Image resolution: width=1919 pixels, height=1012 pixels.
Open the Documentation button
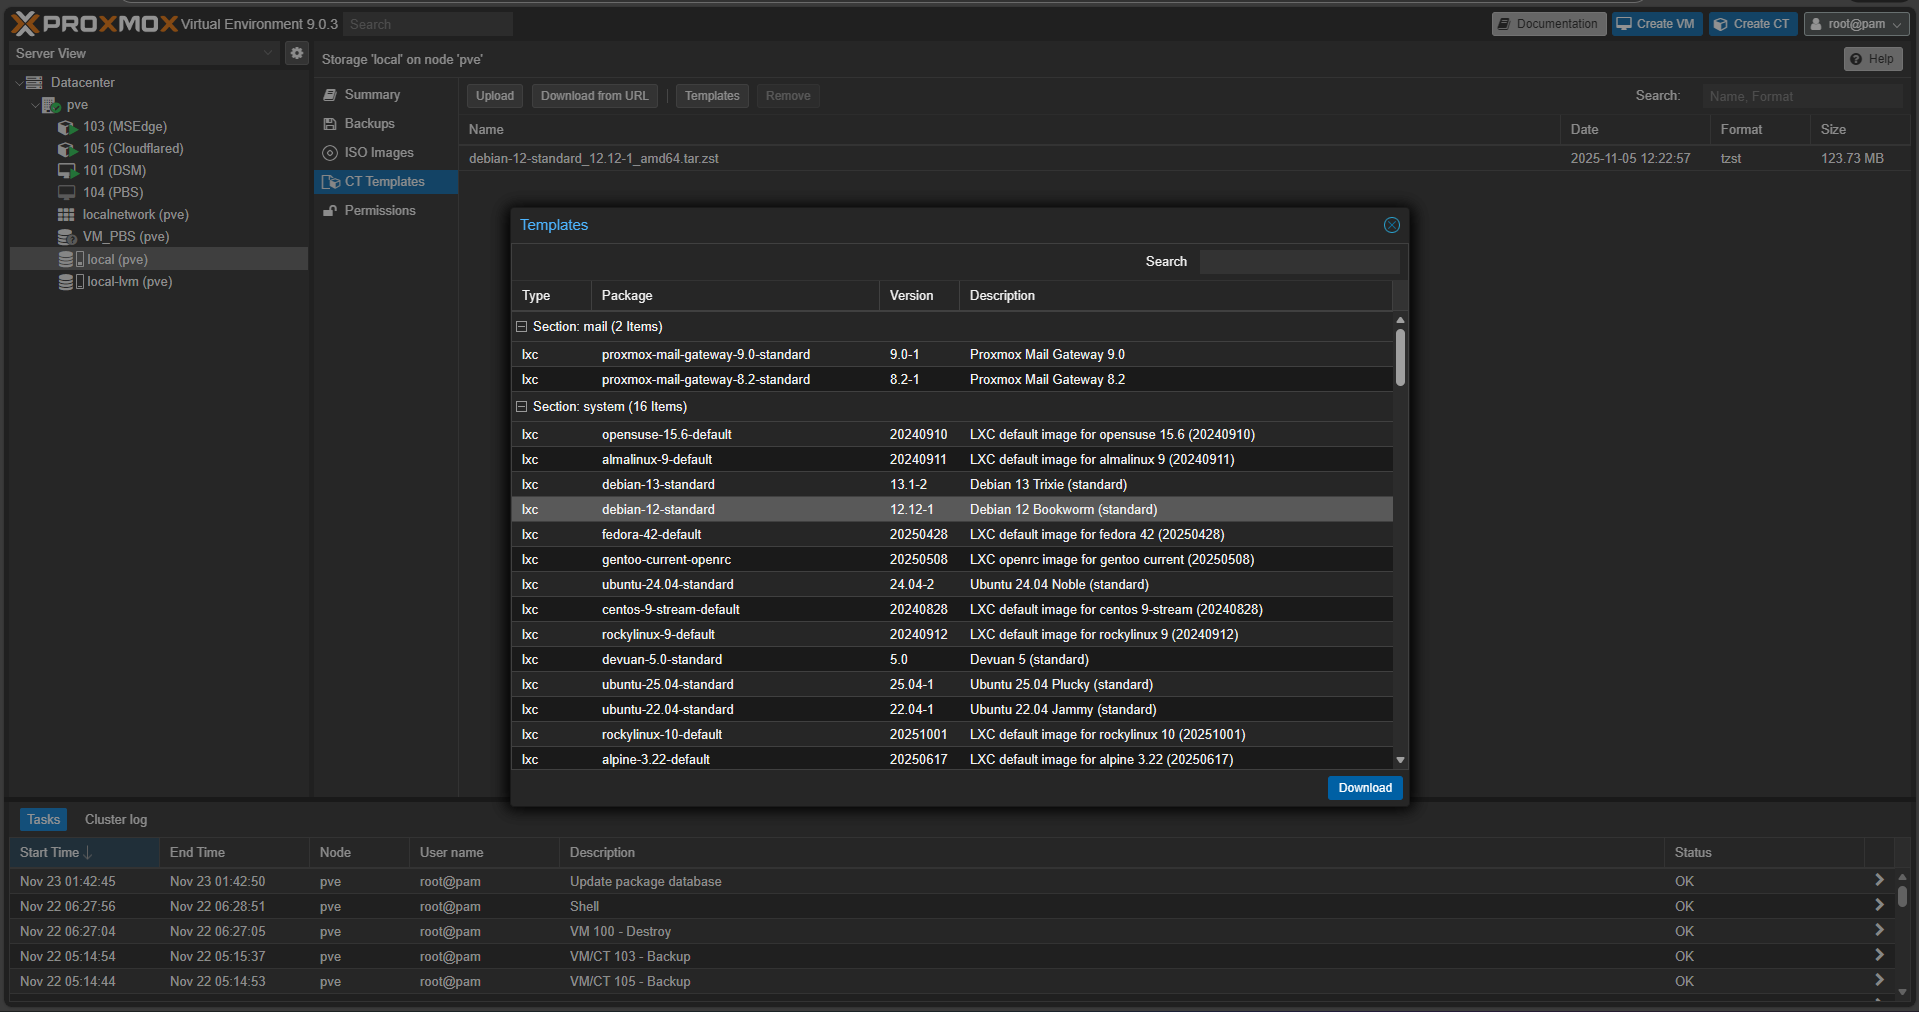(1549, 24)
